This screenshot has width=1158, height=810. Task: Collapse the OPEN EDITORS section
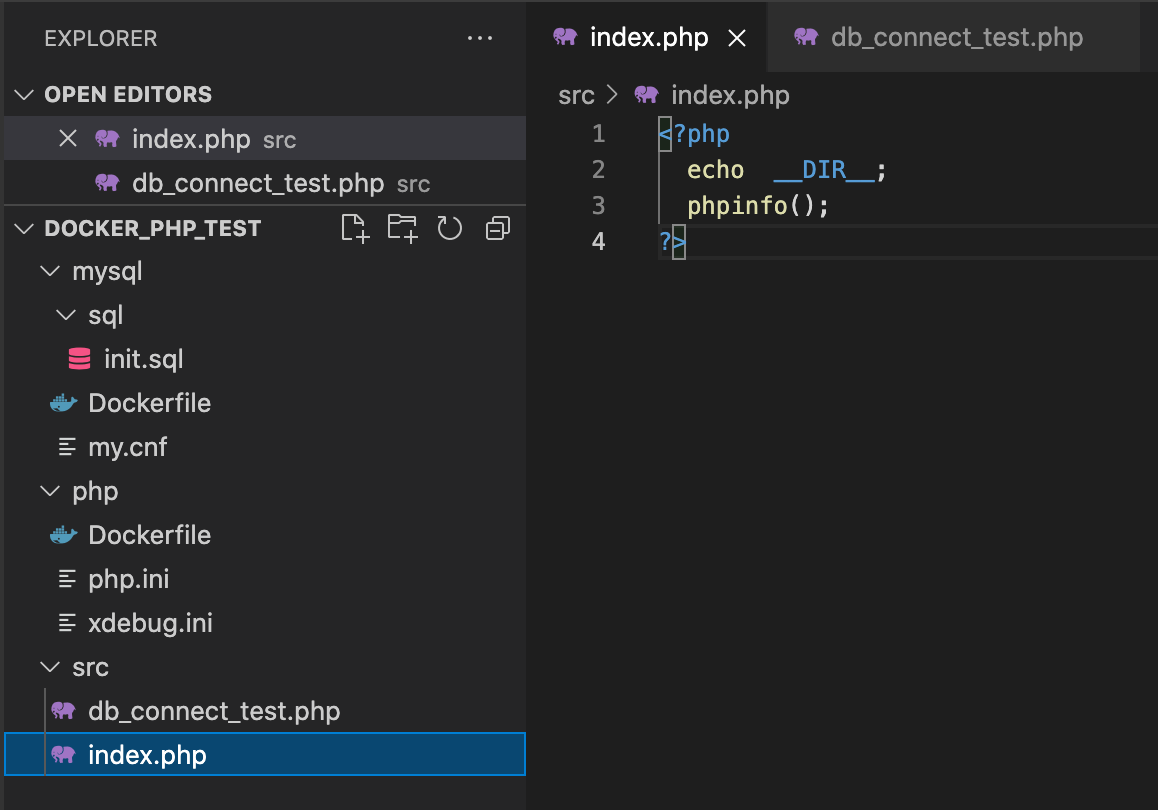click(23, 94)
